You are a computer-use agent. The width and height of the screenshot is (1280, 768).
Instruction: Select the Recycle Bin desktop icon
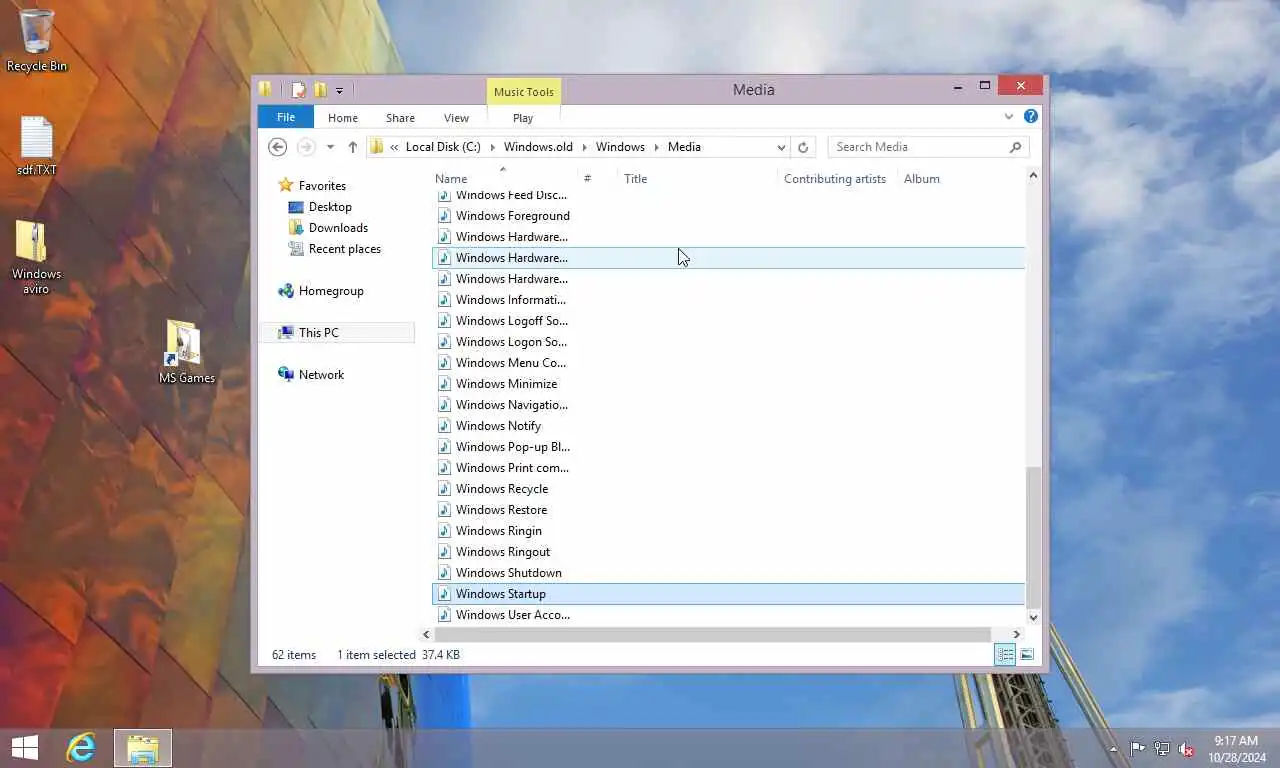[x=37, y=40]
